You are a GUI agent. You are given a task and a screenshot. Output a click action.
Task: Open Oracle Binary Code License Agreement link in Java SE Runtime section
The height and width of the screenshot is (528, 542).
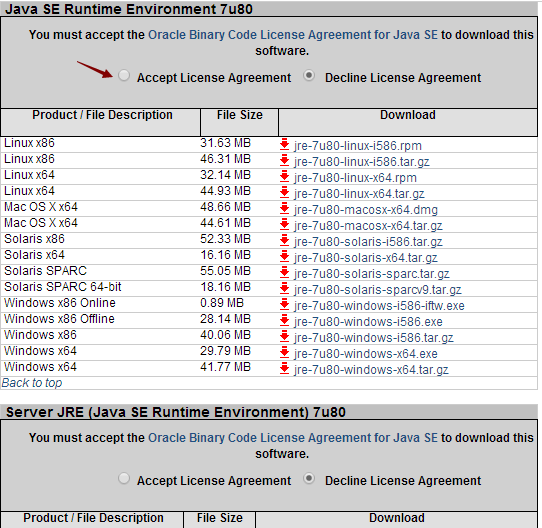coord(293,35)
